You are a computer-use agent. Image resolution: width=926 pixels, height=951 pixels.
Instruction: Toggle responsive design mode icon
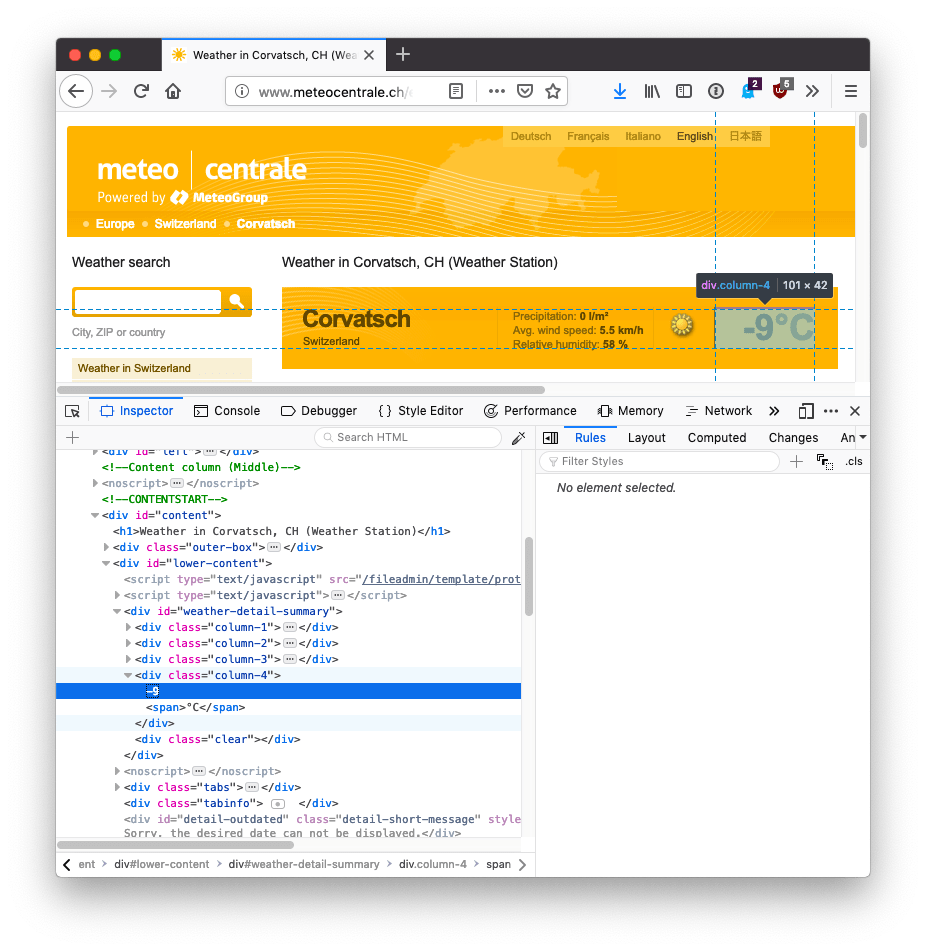806,411
